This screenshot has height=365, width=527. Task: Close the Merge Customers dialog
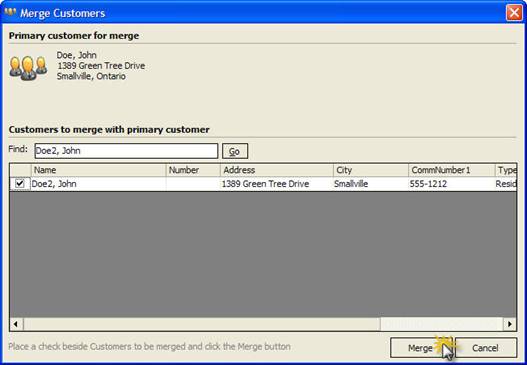pos(514,13)
